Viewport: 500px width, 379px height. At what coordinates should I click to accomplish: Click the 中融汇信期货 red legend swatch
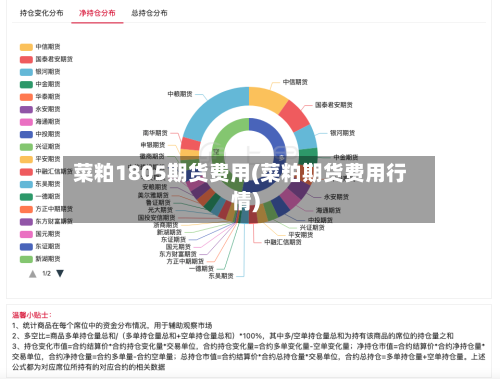pos(26,172)
